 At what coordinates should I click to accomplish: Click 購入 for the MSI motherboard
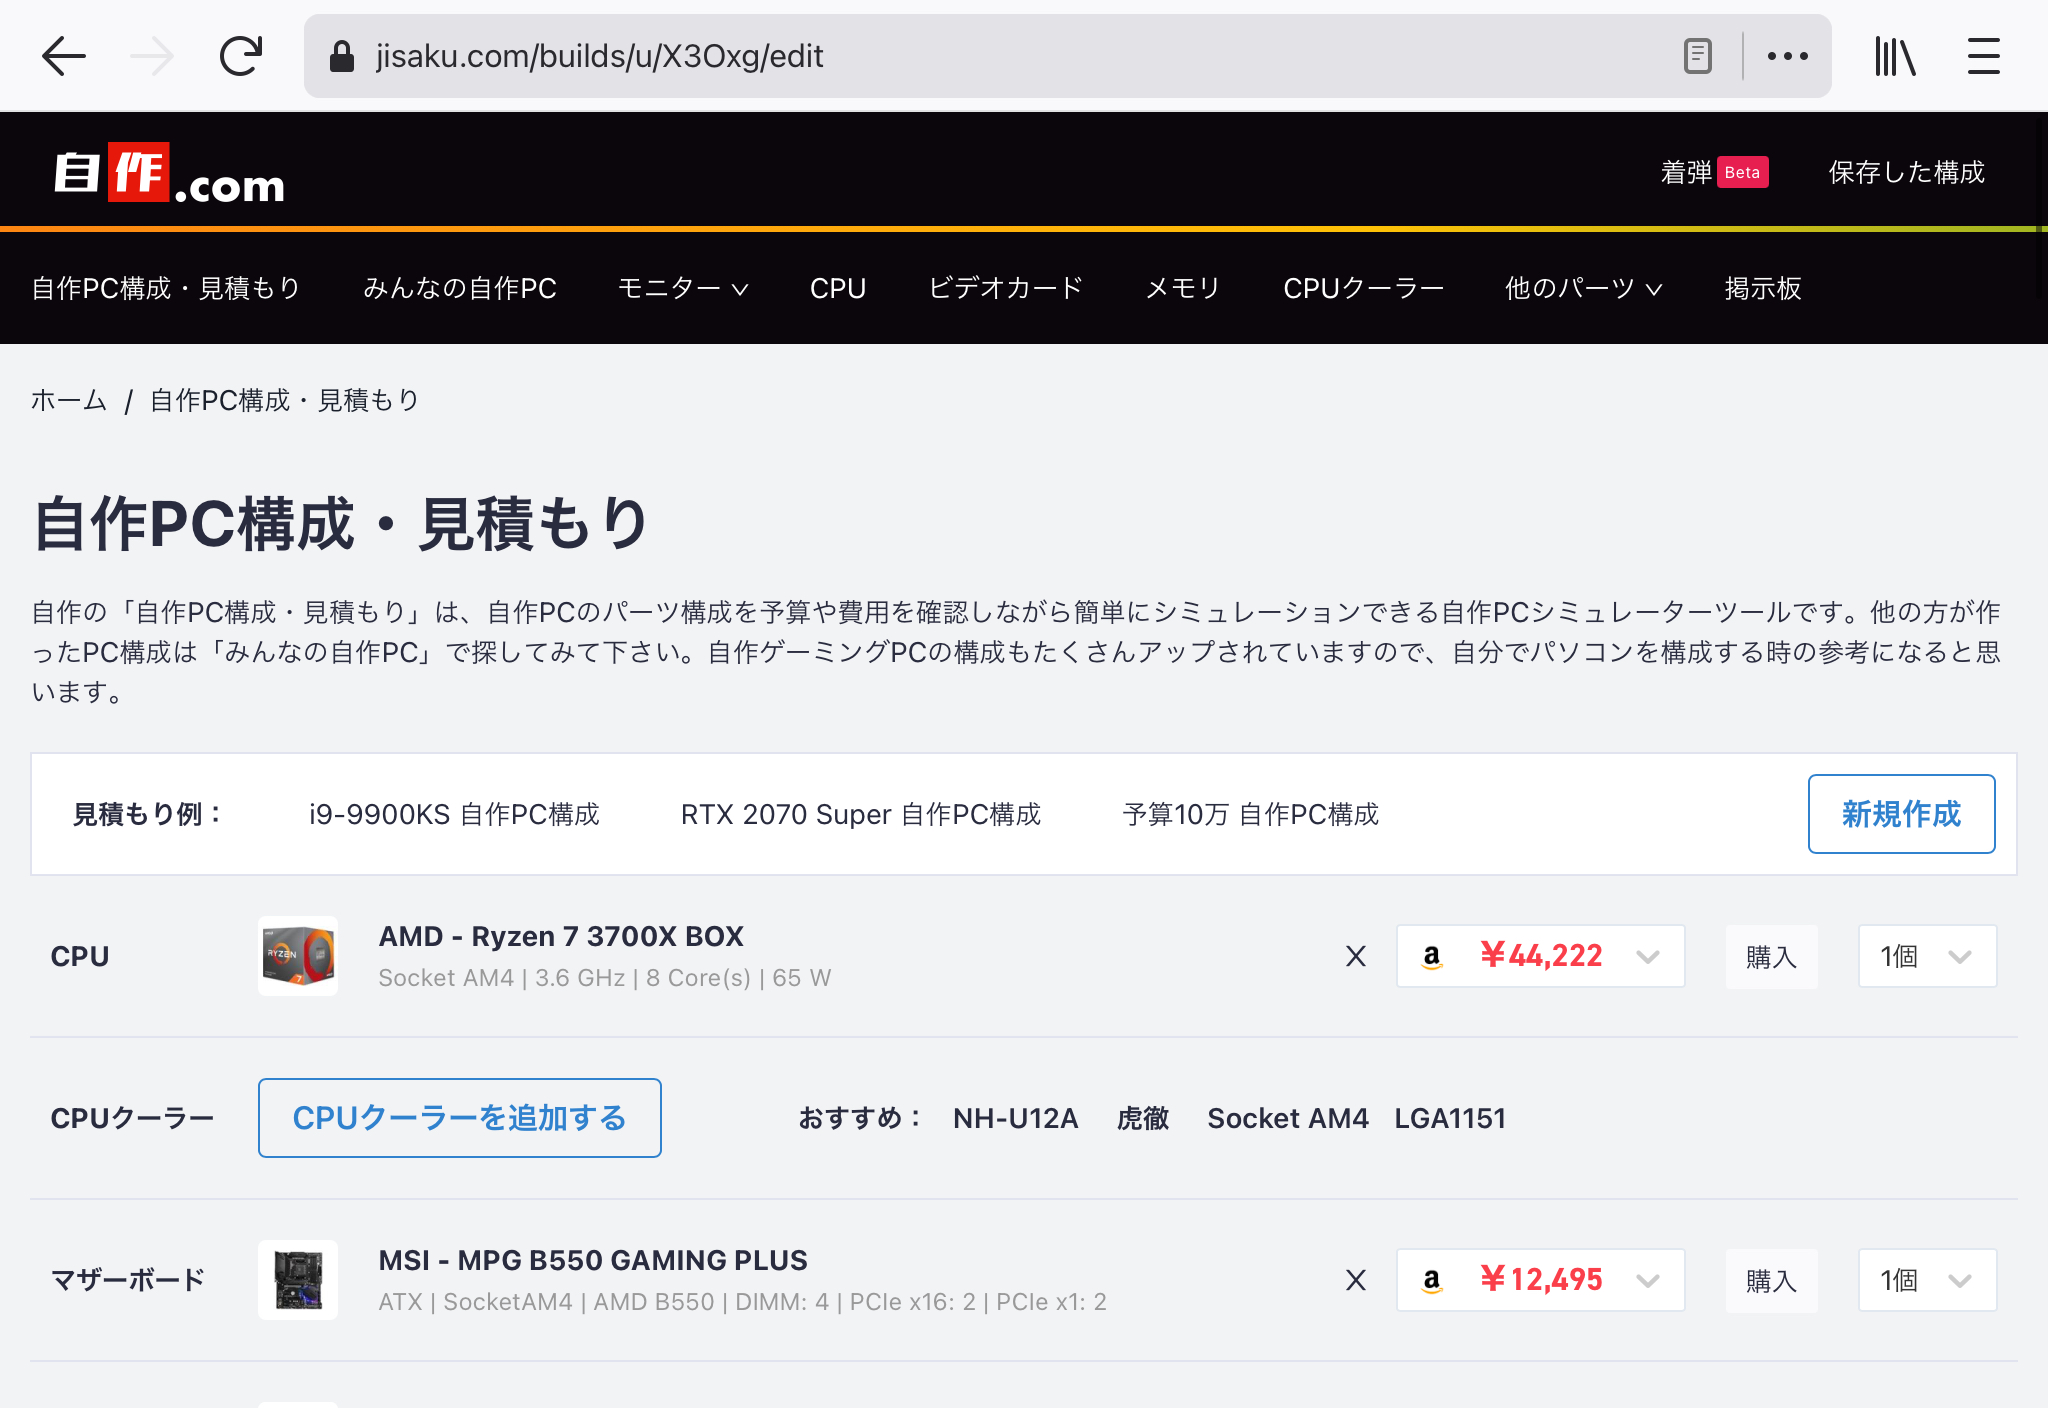click(1771, 1280)
